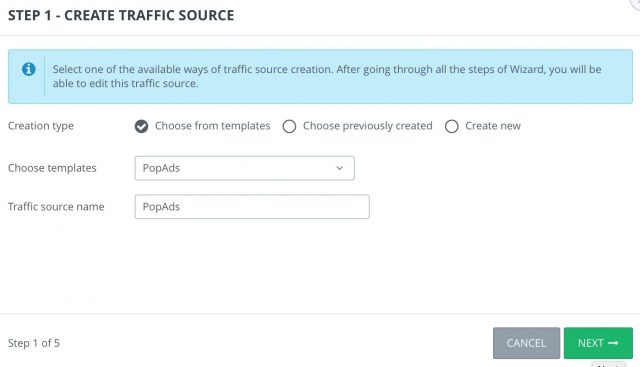Click the Traffic source name input field
The height and width of the screenshot is (367, 640).
pyautogui.click(x=252, y=207)
